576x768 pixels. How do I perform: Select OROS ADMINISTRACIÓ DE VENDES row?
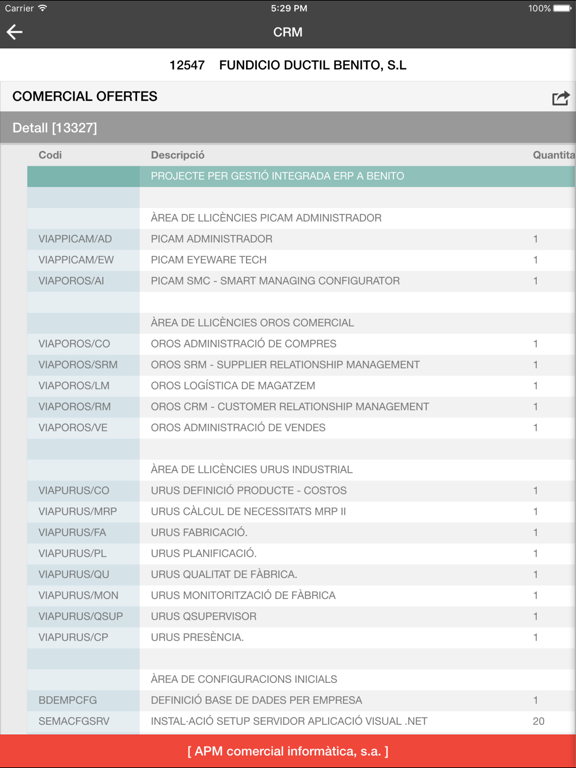click(x=301, y=428)
